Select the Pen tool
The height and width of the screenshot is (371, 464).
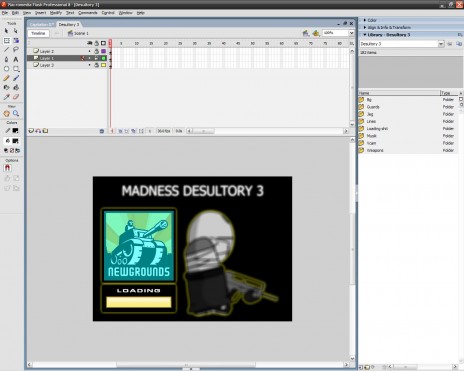click(x=6, y=59)
